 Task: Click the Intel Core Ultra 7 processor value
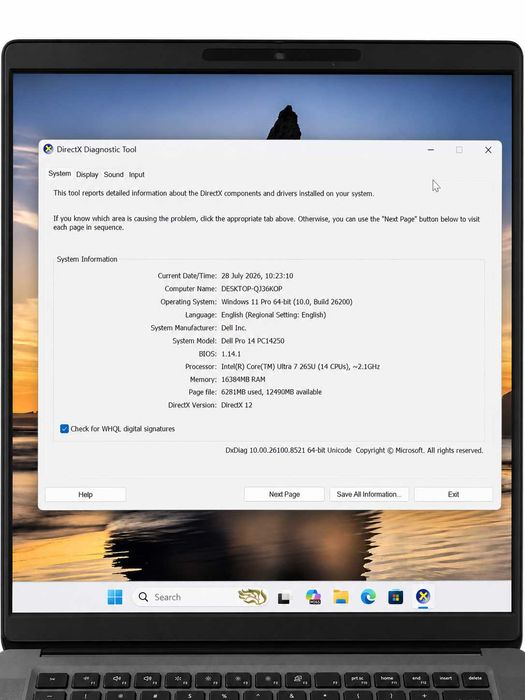pos(300,367)
